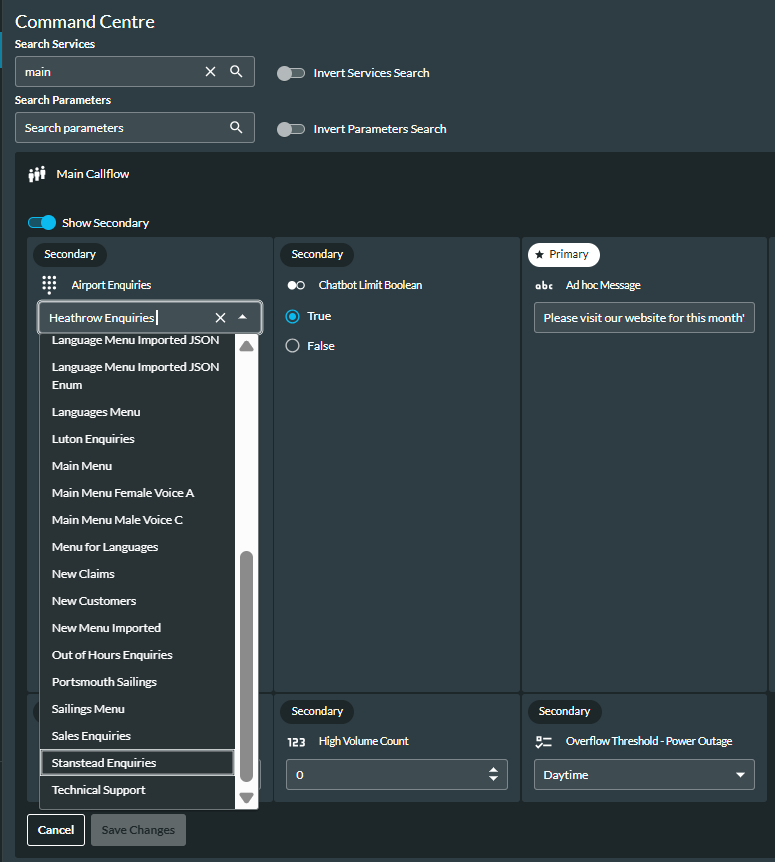
Task: Click the Overflow Threshold checklist icon
Action: [x=544, y=742]
